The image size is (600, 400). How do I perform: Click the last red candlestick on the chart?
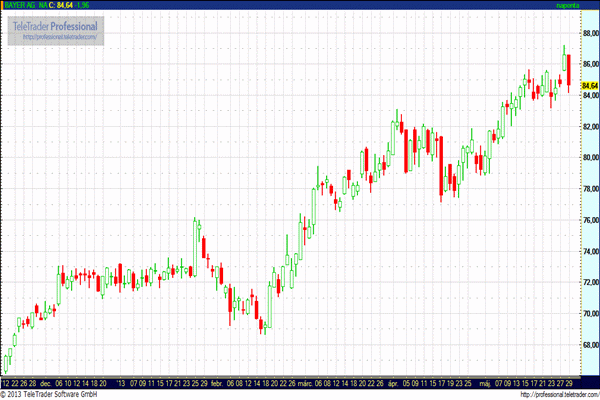click(568, 70)
